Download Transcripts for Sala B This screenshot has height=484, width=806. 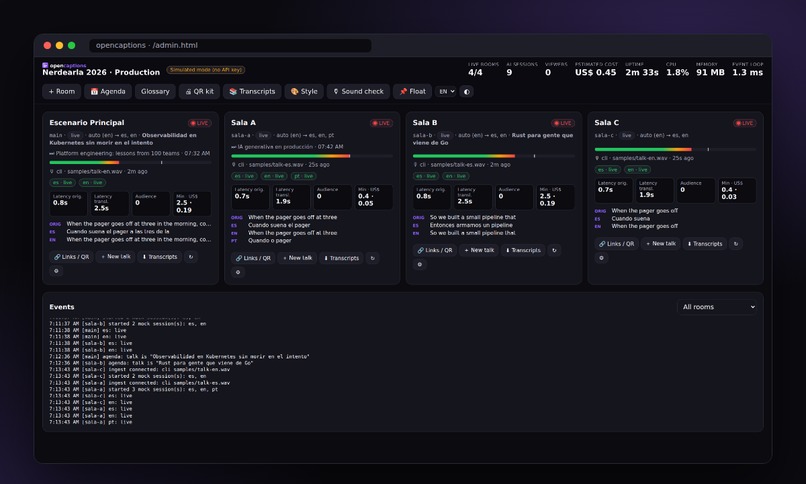[523, 250]
